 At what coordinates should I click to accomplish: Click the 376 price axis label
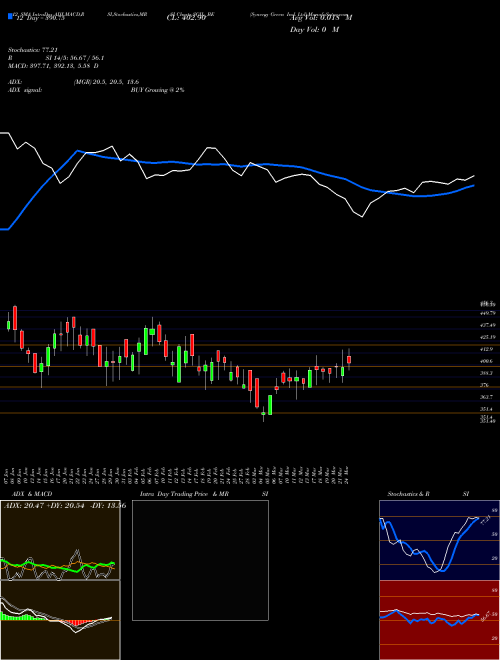point(484,385)
